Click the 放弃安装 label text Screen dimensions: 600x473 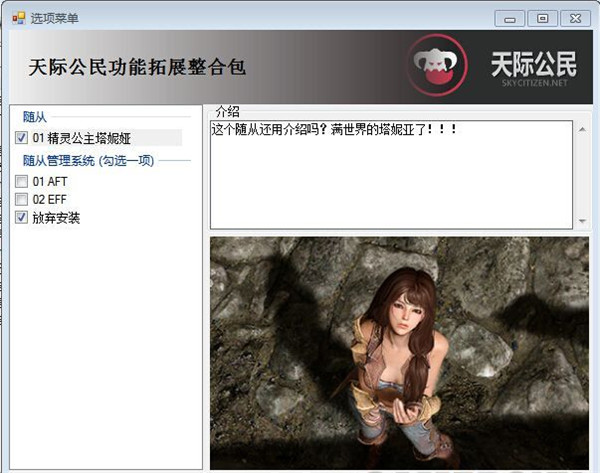click(x=56, y=218)
